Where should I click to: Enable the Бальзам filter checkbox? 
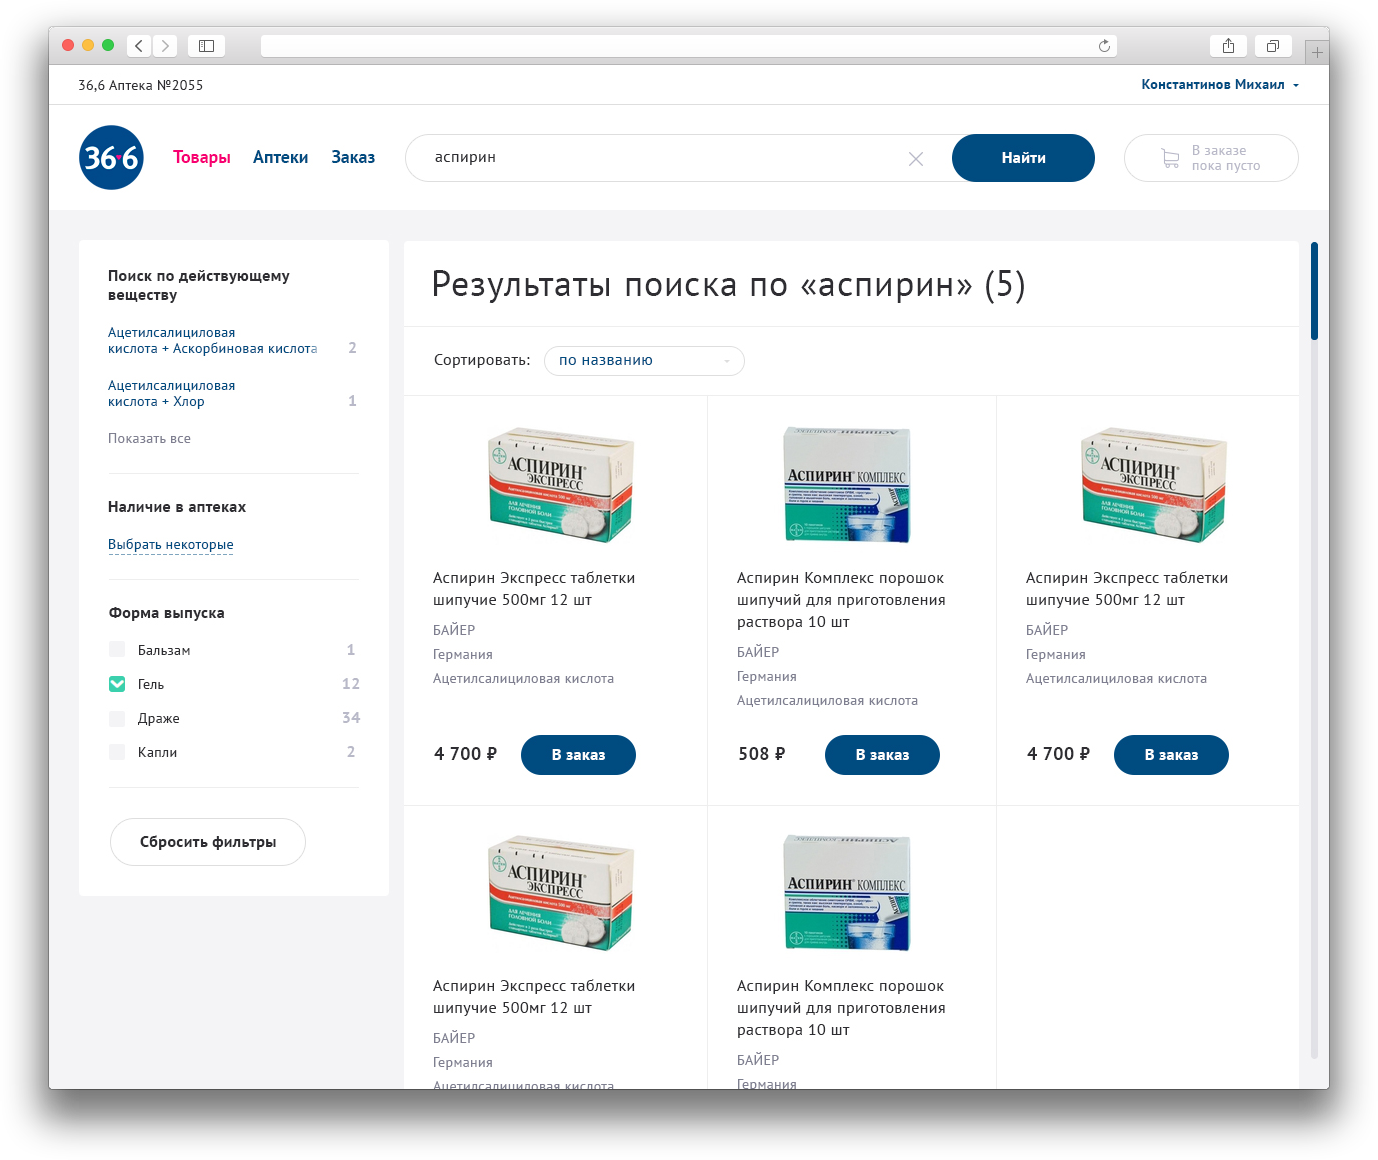click(117, 650)
